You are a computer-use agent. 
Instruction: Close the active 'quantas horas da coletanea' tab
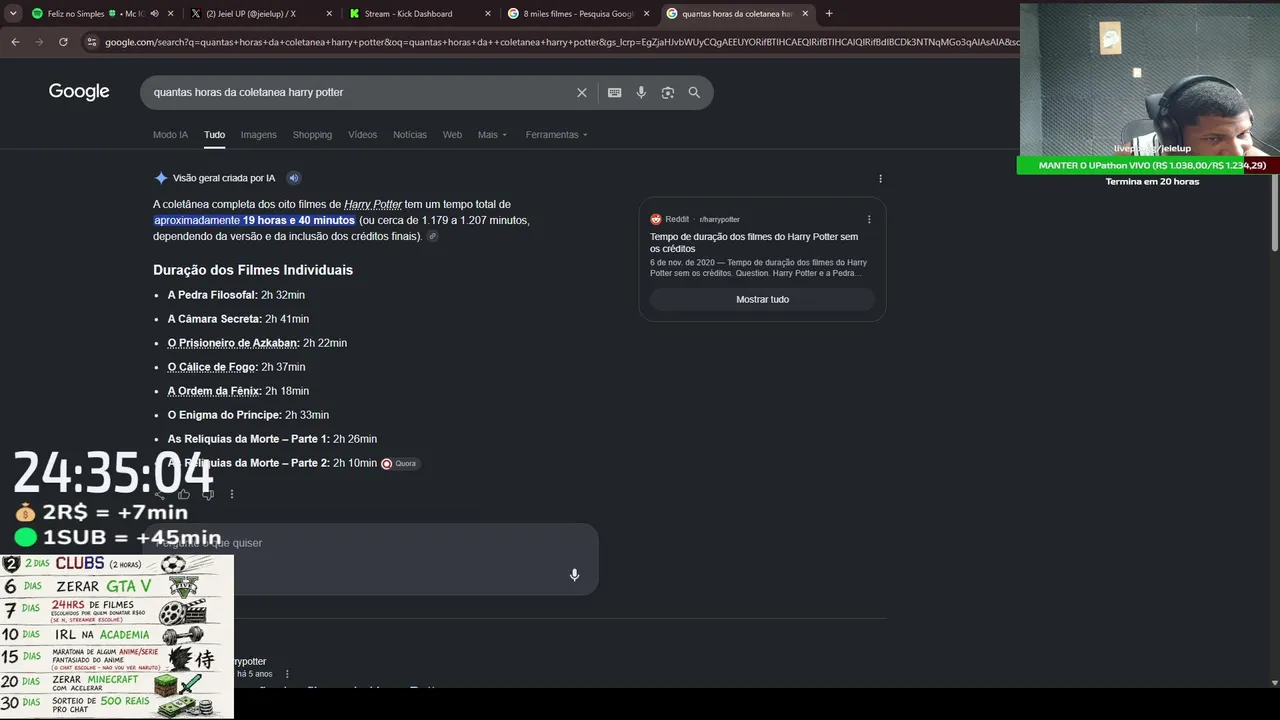tap(805, 14)
